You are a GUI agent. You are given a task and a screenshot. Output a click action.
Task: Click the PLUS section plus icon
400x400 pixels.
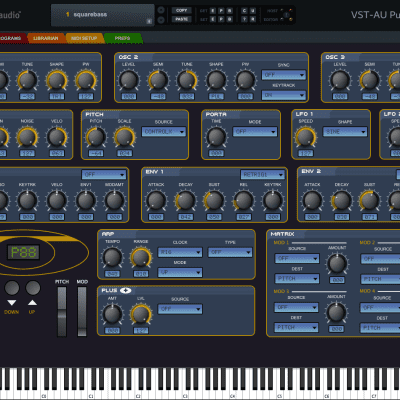pyautogui.click(x=125, y=291)
